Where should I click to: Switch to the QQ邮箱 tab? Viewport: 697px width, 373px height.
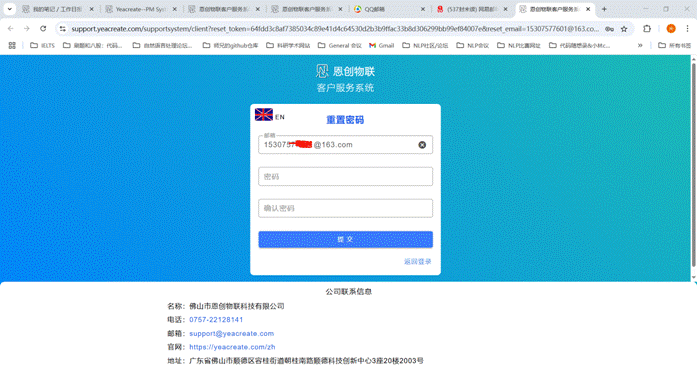click(389, 9)
